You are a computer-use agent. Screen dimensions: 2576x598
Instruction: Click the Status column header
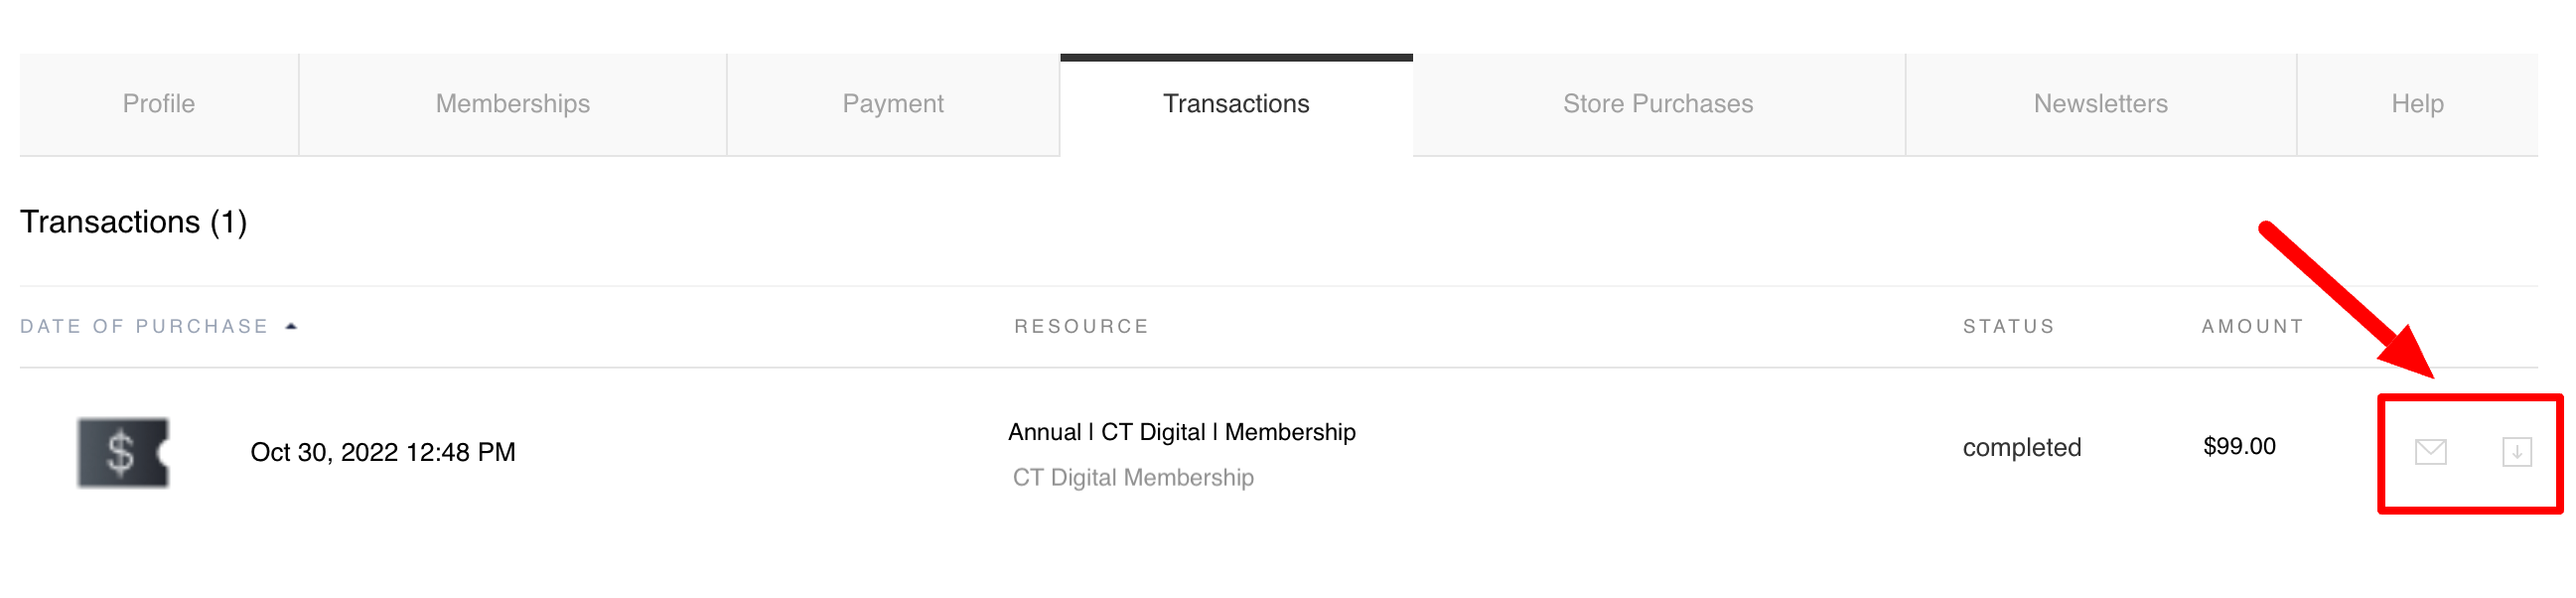click(x=2008, y=326)
